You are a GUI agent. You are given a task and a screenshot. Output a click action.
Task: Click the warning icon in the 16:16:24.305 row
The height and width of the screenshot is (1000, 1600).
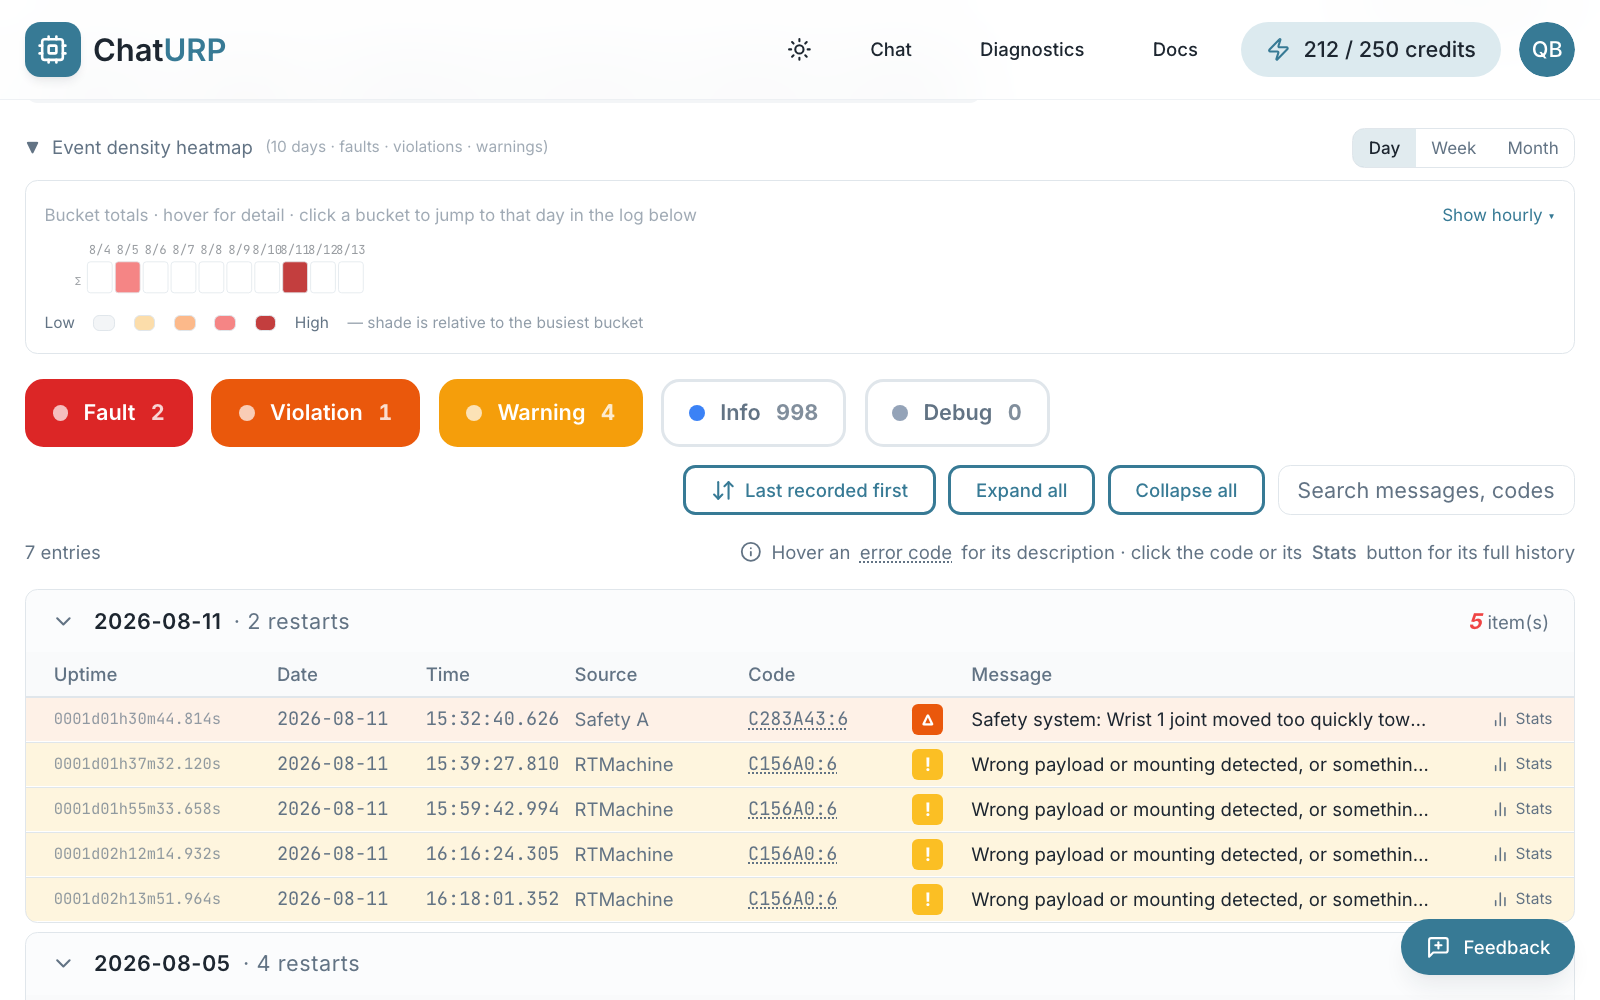[x=927, y=854]
